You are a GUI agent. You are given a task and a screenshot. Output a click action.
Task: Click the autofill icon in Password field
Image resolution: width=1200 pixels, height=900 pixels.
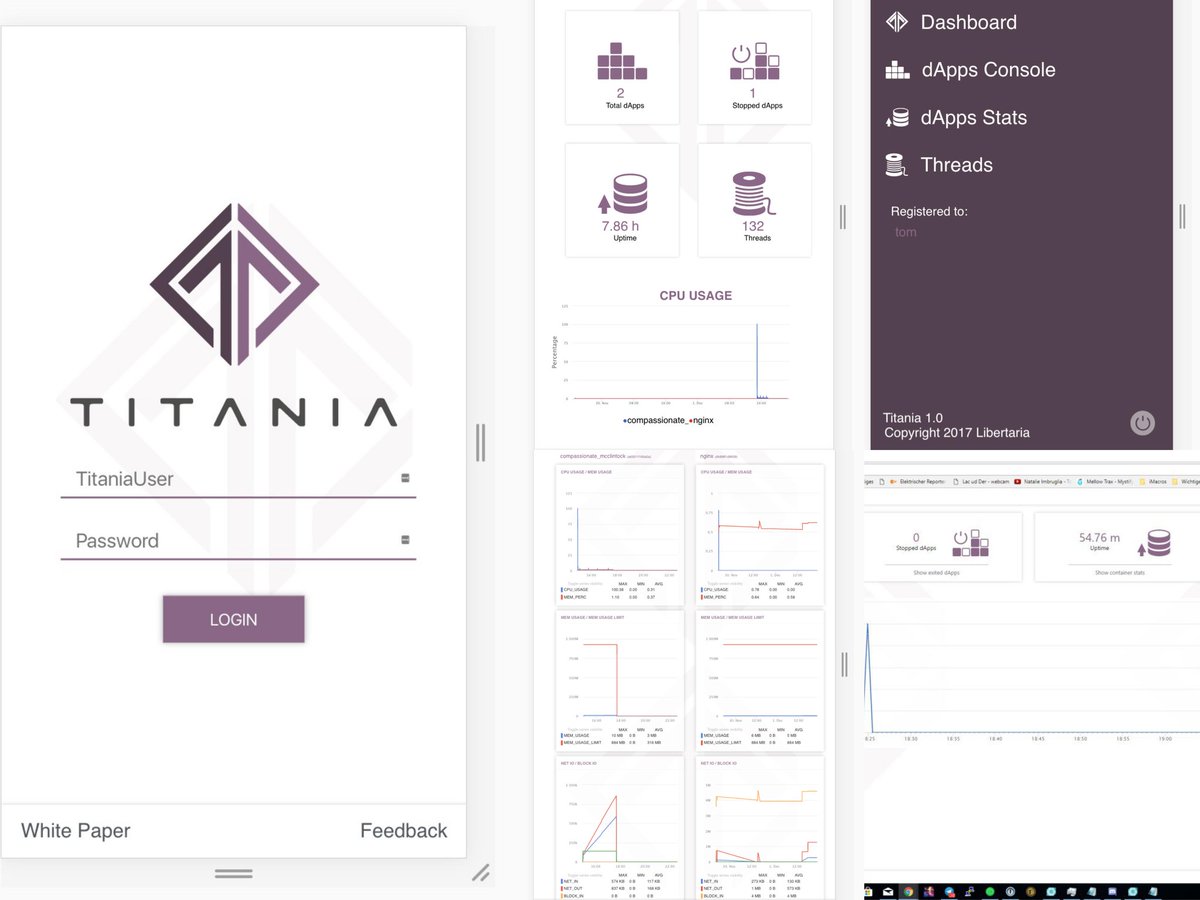click(x=405, y=540)
